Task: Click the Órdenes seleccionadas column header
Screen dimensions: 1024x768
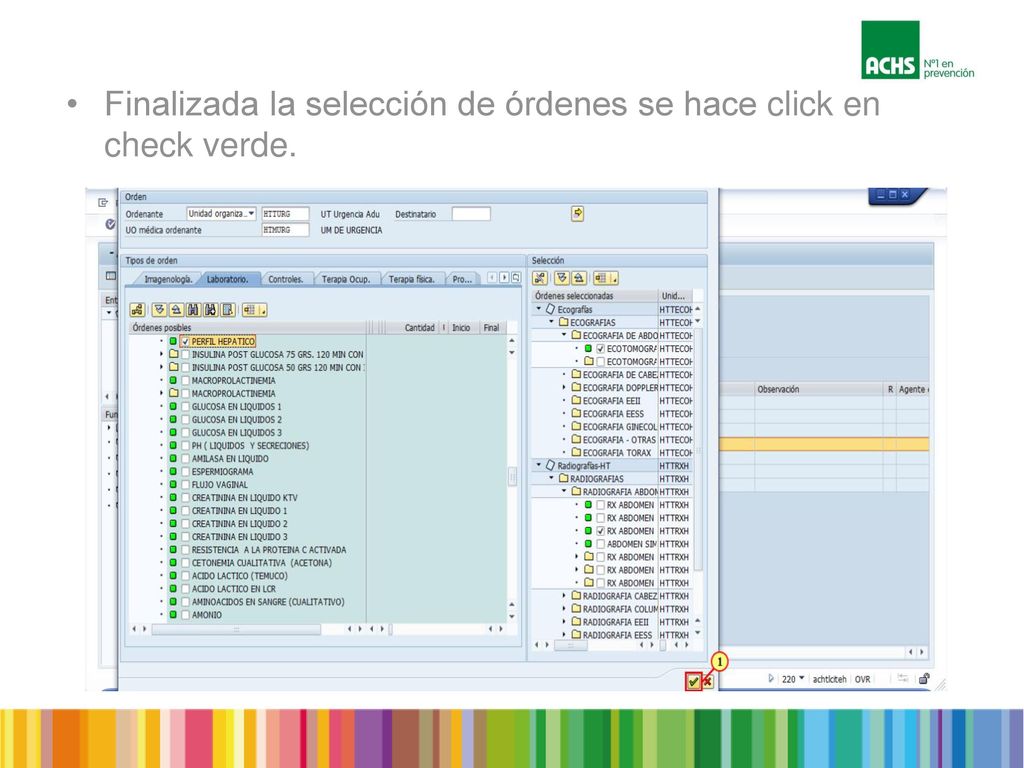Action: (x=594, y=296)
